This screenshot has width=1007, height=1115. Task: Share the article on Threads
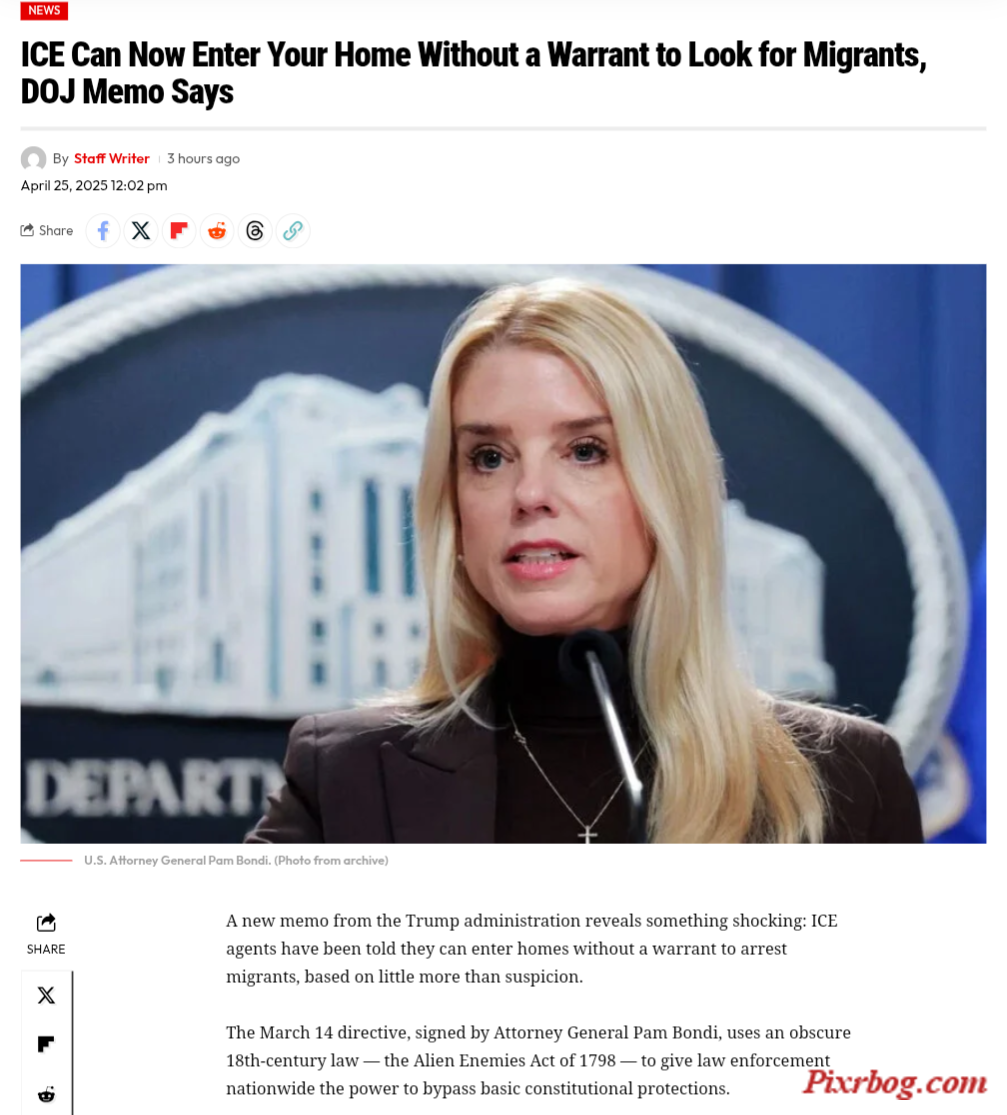point(255,231)
